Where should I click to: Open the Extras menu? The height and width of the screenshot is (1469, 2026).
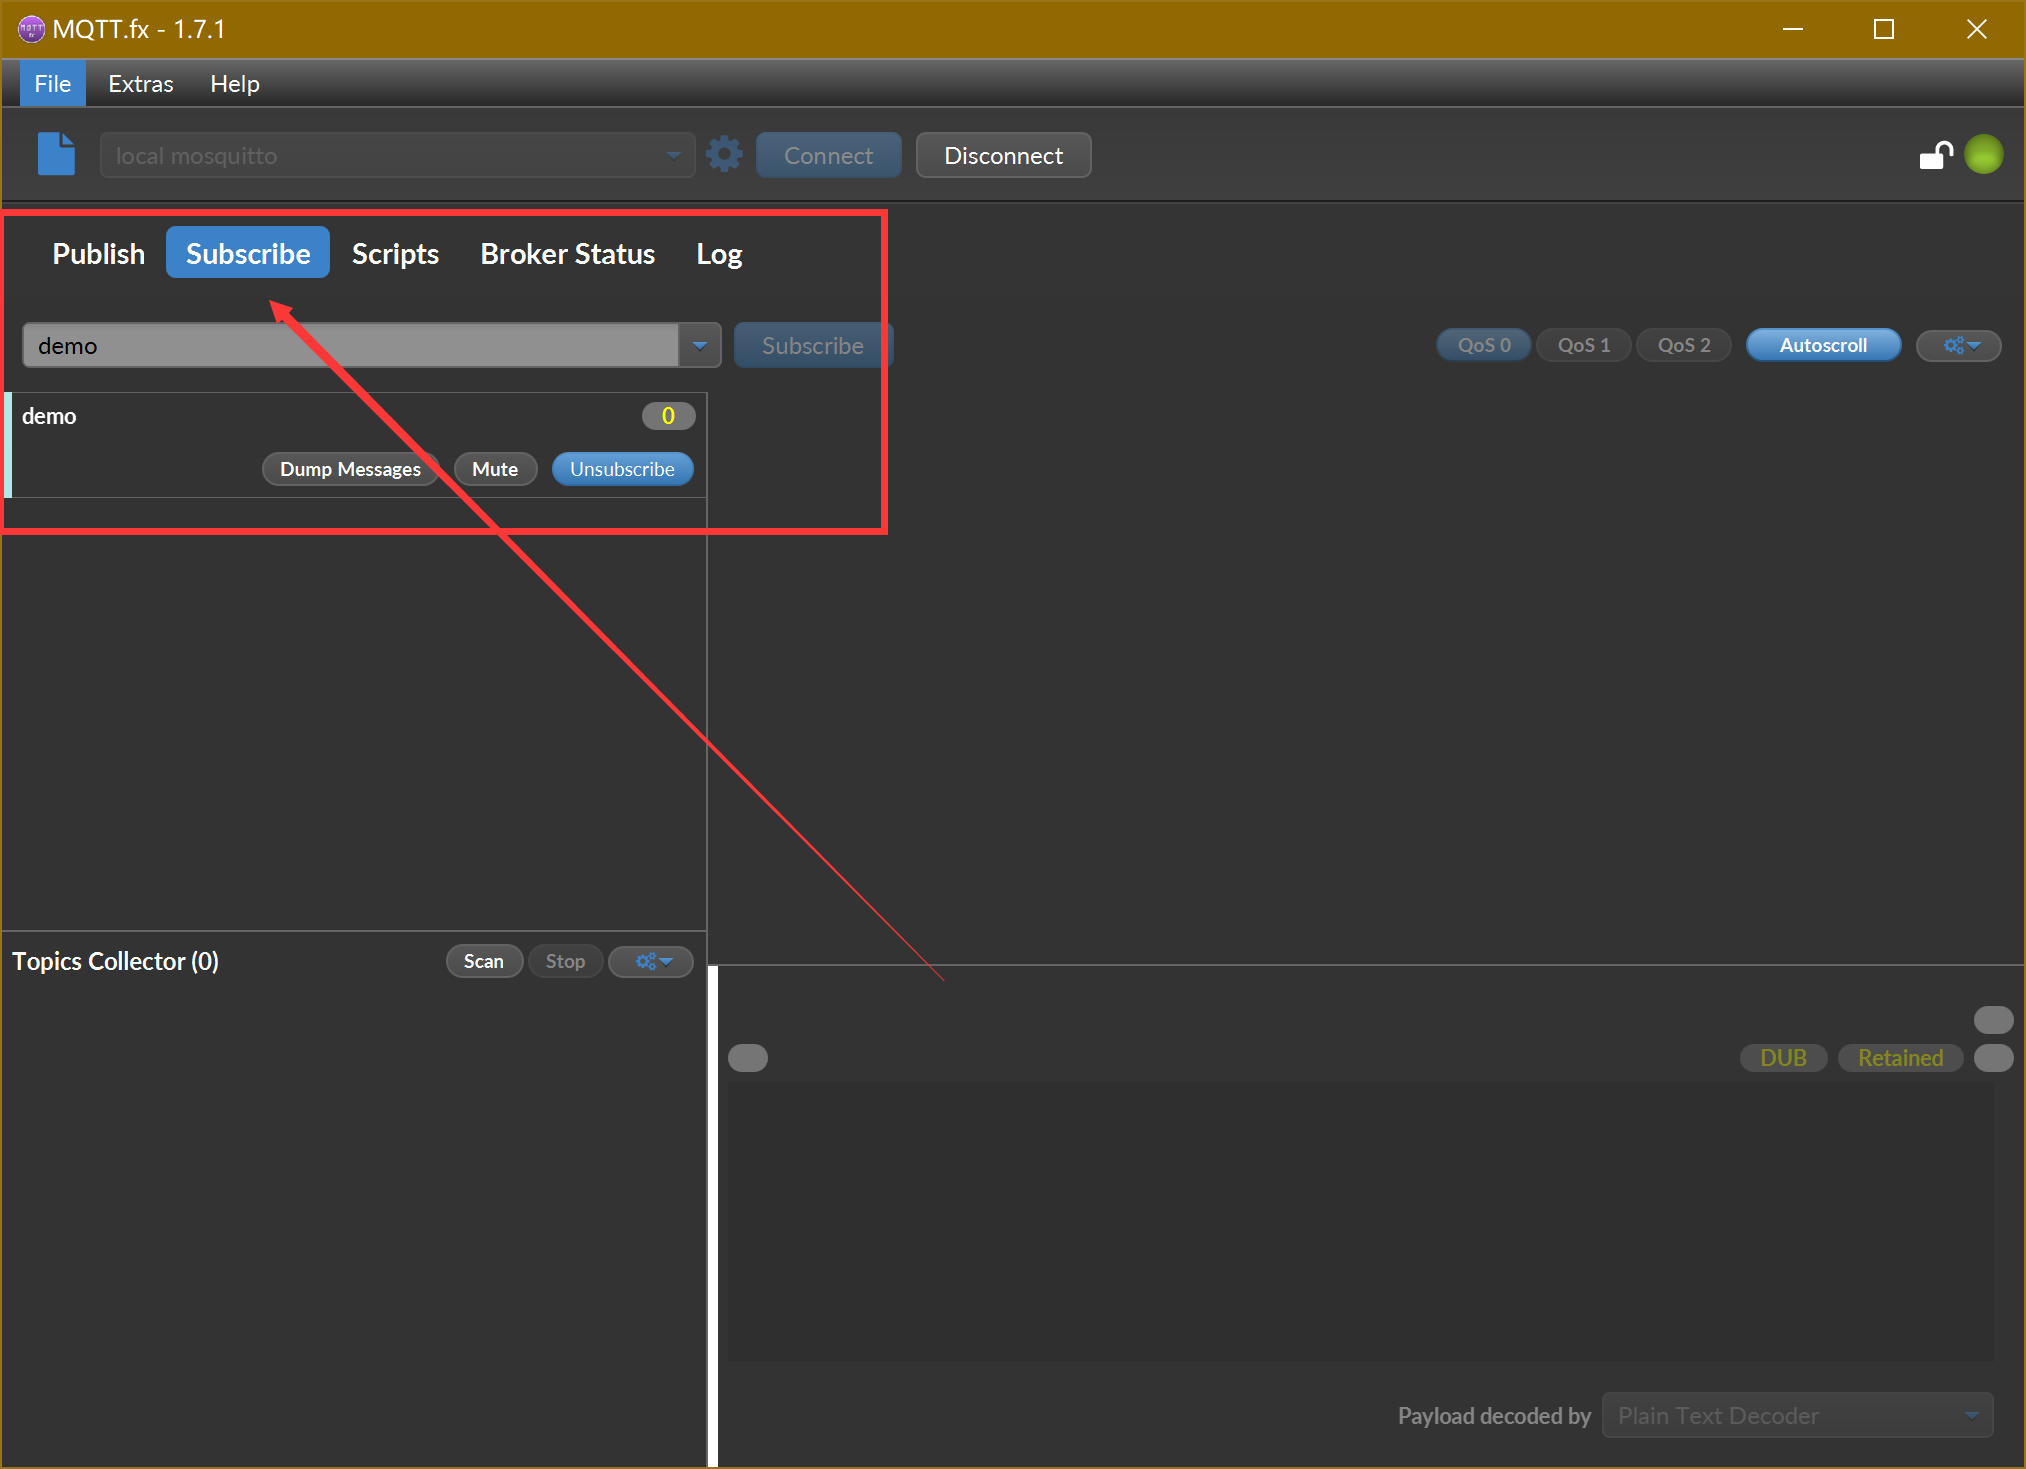[x=140, y=84]
